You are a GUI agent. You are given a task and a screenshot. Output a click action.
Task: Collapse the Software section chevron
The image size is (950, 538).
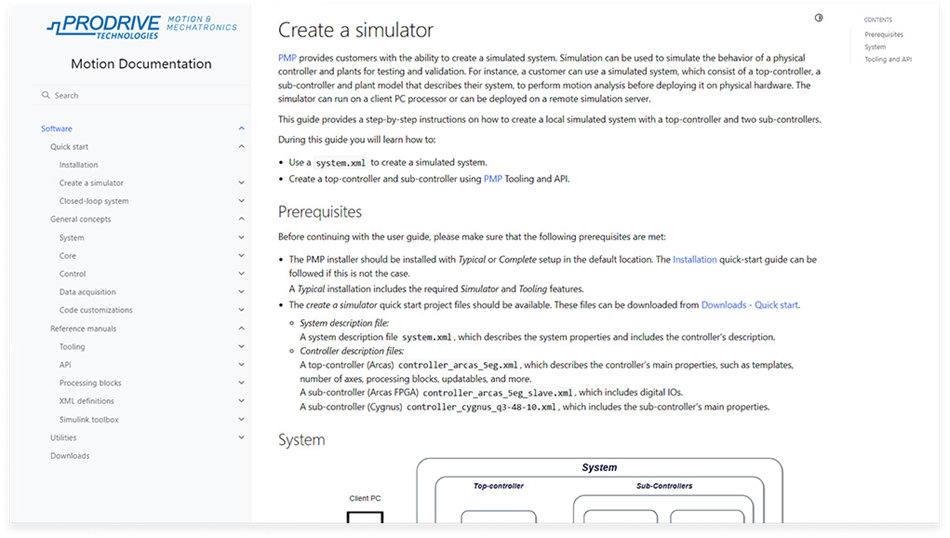(241, 129)
